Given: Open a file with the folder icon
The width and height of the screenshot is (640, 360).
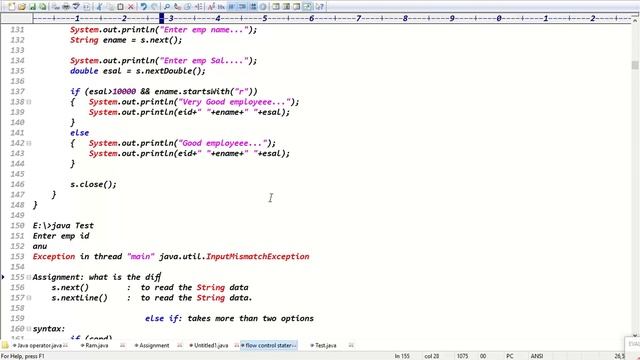Looking at the screenshot, I should coord(21,7).
